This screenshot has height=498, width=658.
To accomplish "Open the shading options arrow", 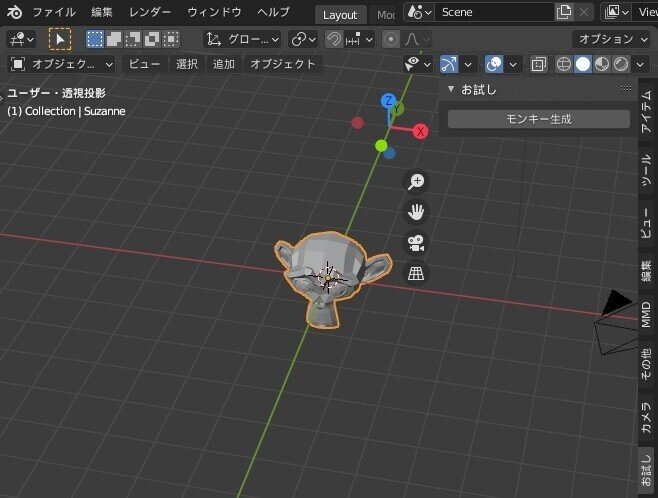I will [640, 64].
